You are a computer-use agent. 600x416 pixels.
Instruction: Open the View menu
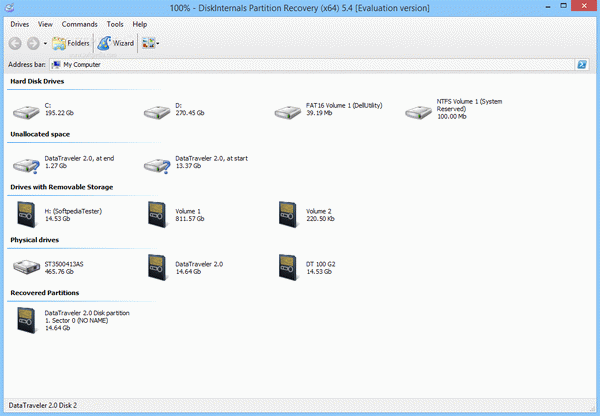click(x=45, y=24)
